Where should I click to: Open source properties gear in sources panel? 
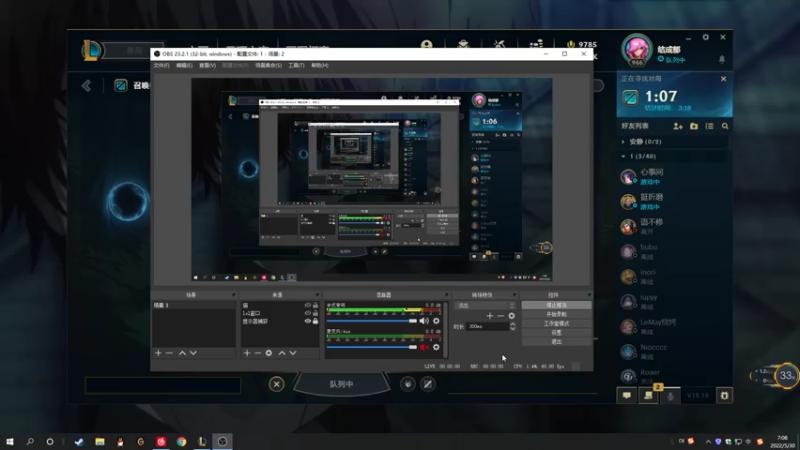click(x=269, y=353)
